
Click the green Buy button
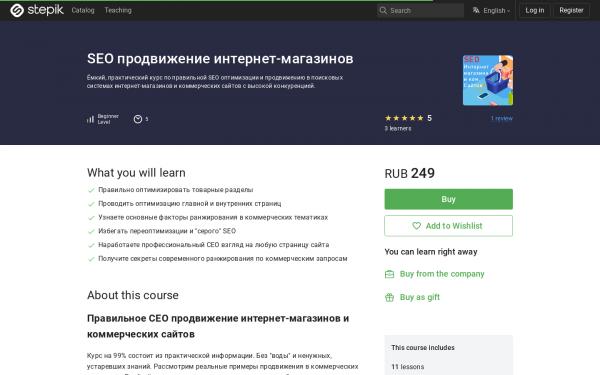[448, 199]
